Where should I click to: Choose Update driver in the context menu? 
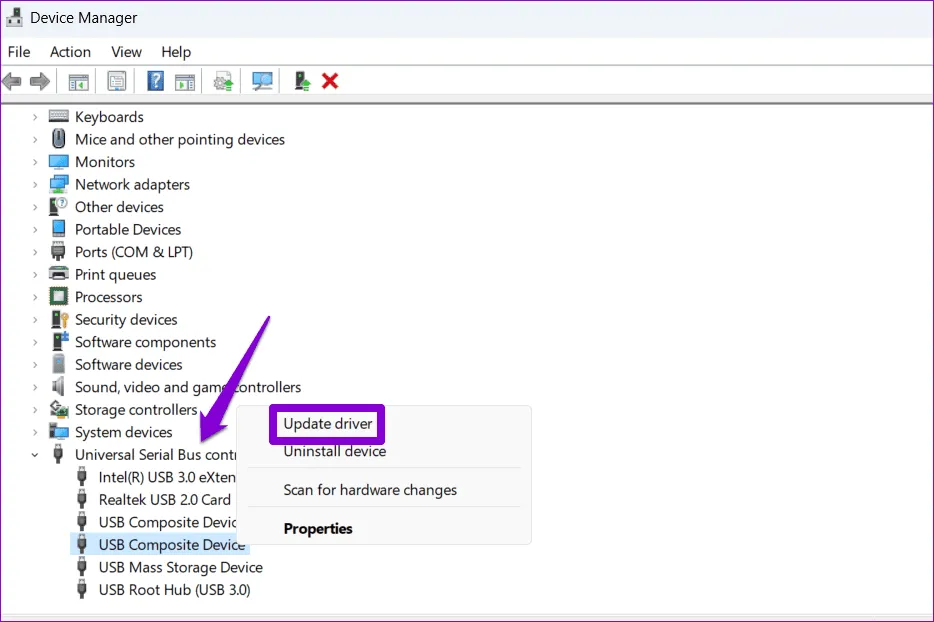(x=328, y=424)
